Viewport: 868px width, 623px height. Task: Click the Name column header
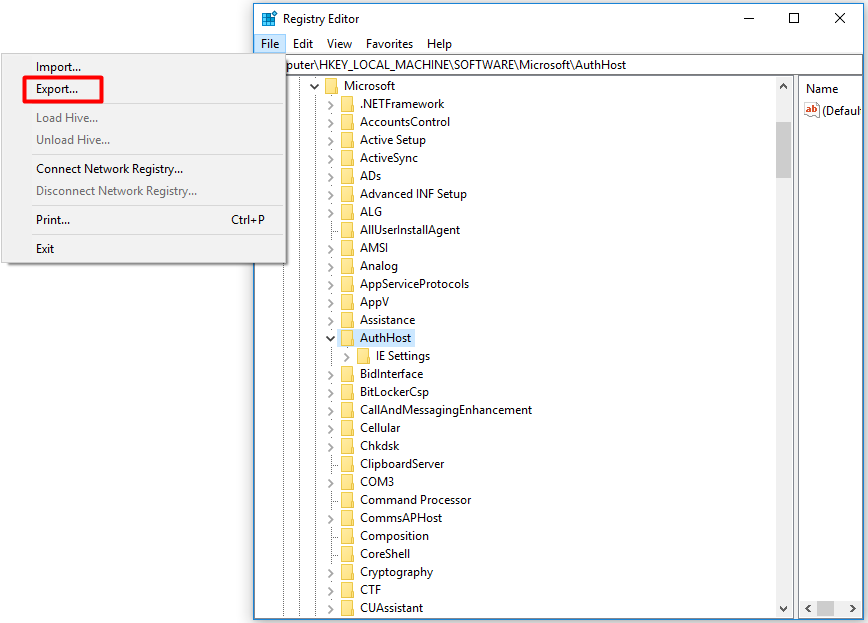coord(822,89)
